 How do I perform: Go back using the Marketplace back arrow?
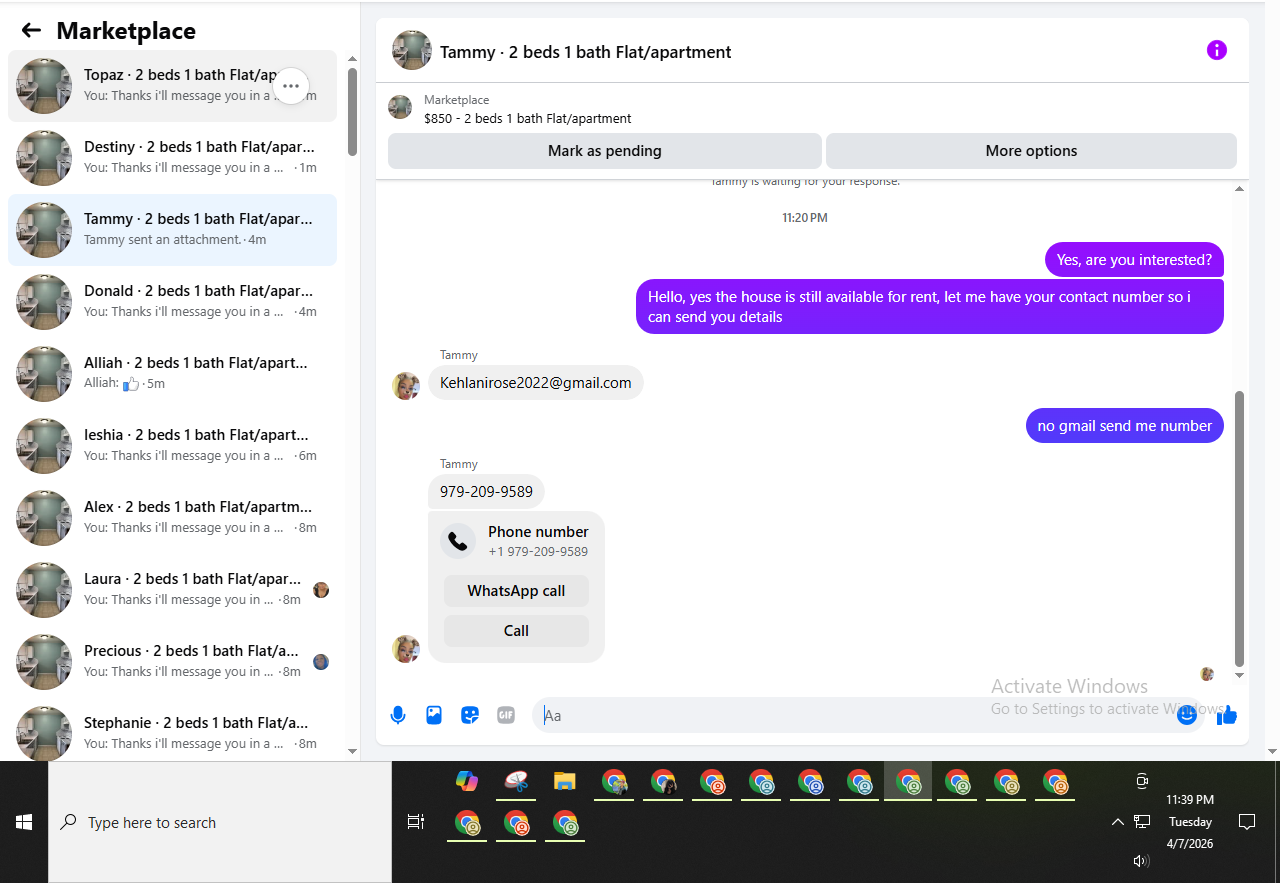point(31,30)
